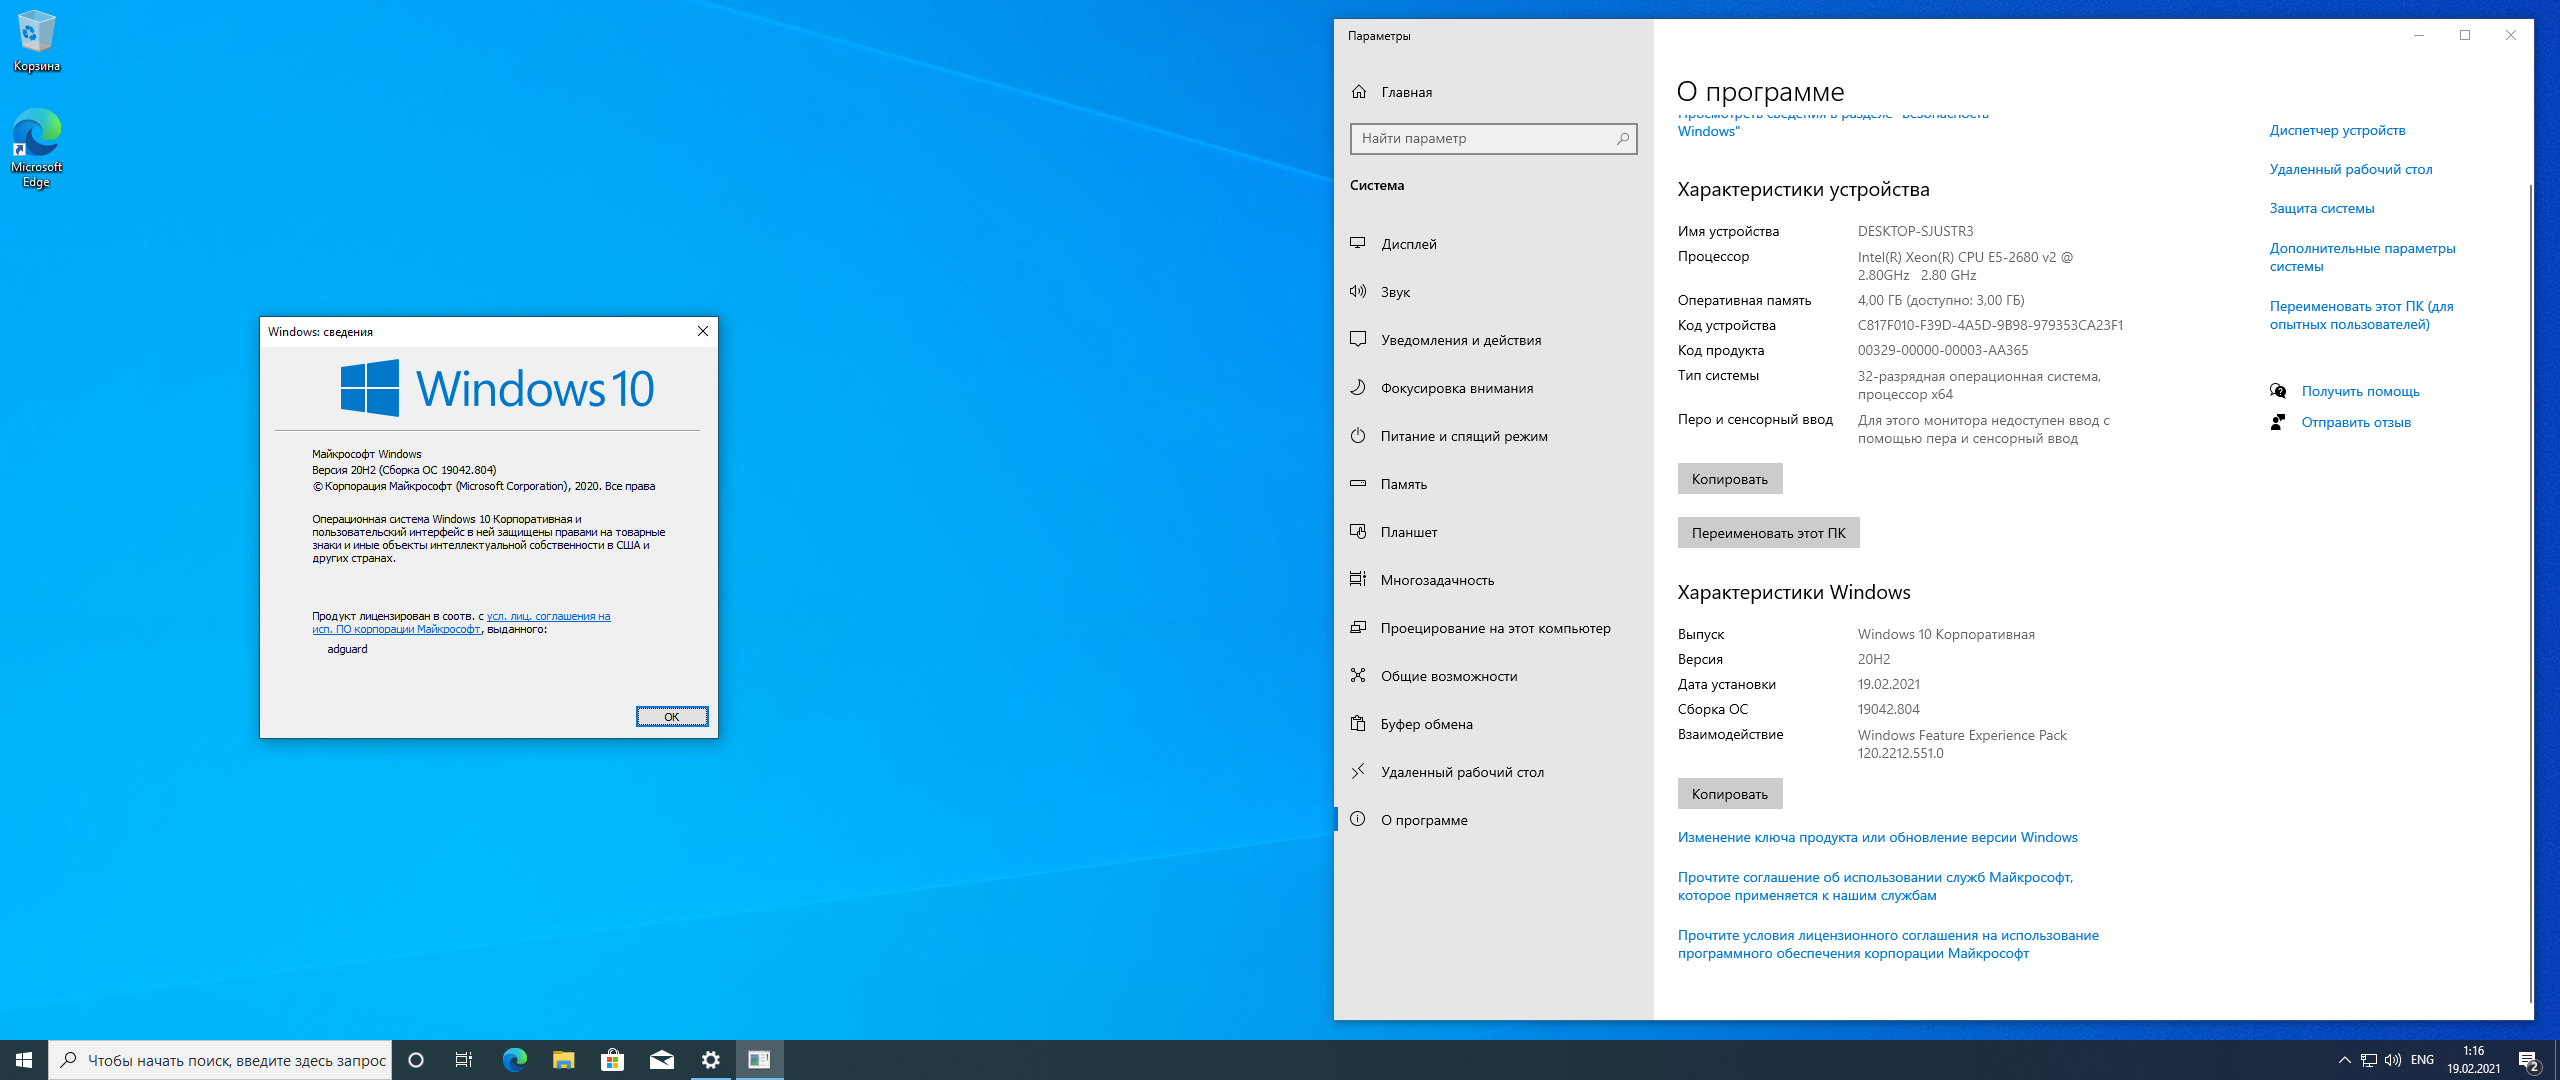Show hidden tray icons chevron
This screenshot has width=2560, height=1080.
[2344, 1060]
